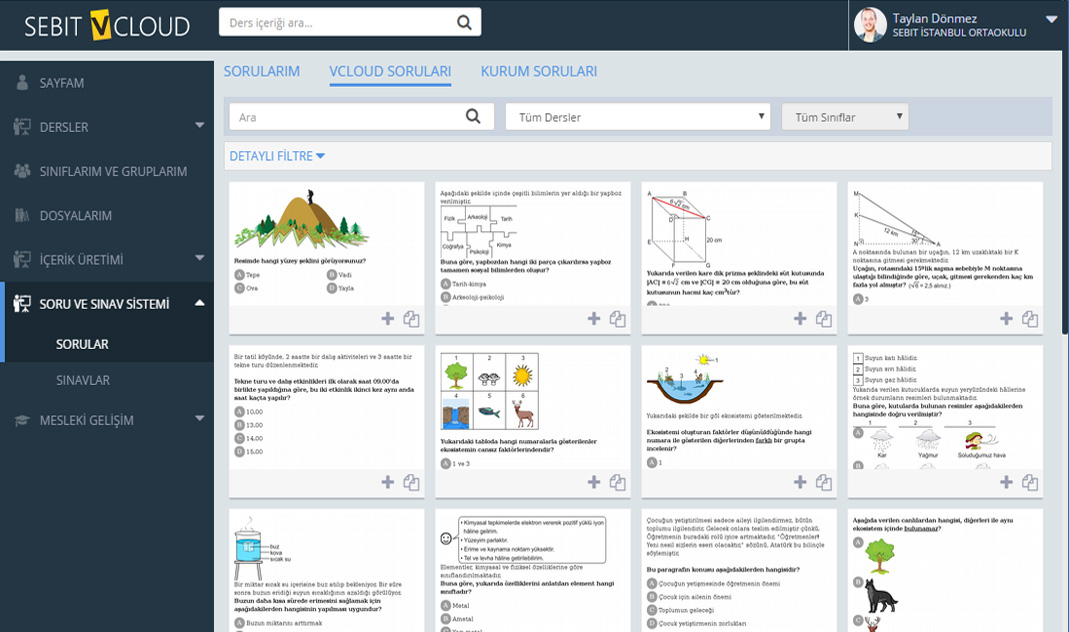This screenshot has width=1069, height=632.
Task: Switch to the KURUM SORULARI tab
Action: tap(538, 72)
